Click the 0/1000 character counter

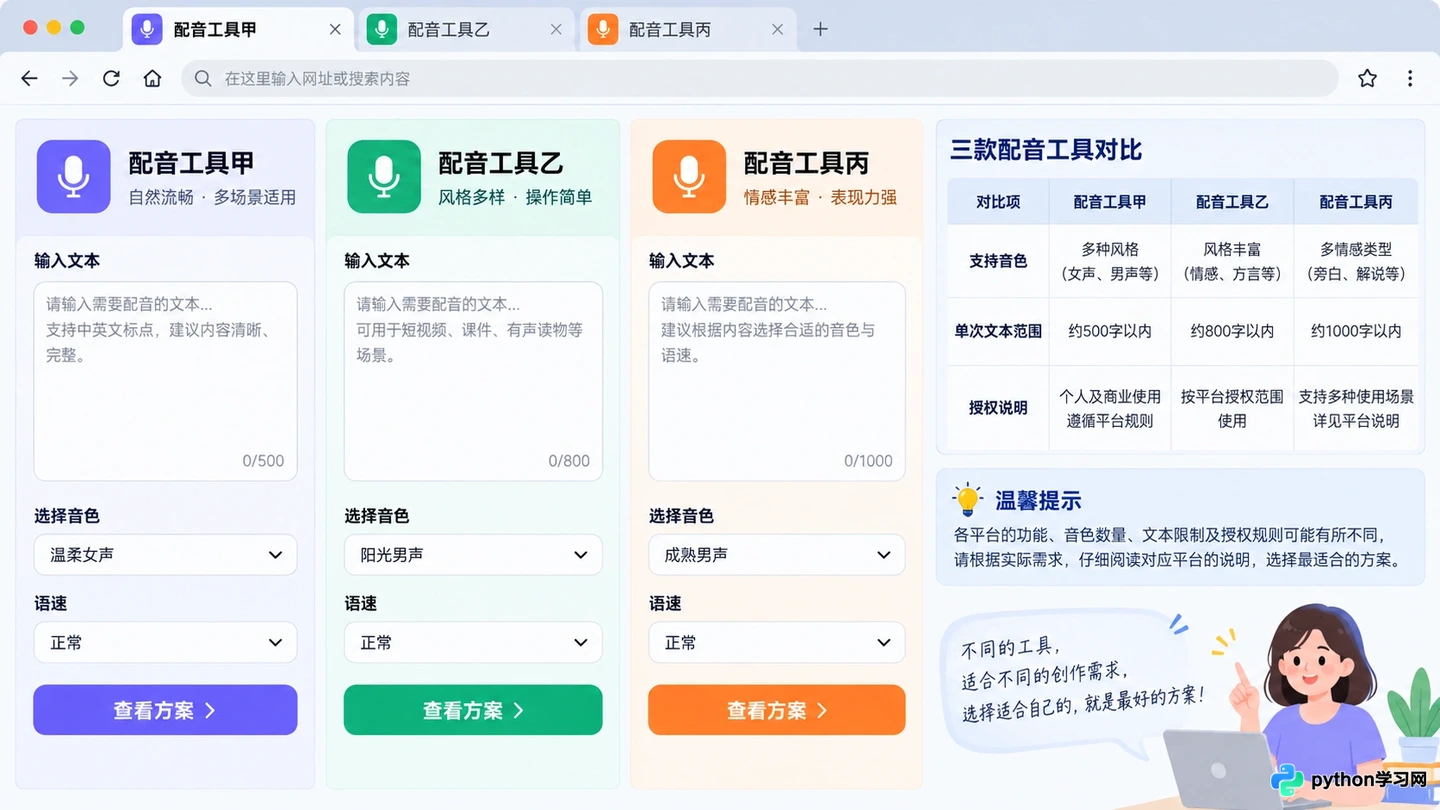pos(868,461)
